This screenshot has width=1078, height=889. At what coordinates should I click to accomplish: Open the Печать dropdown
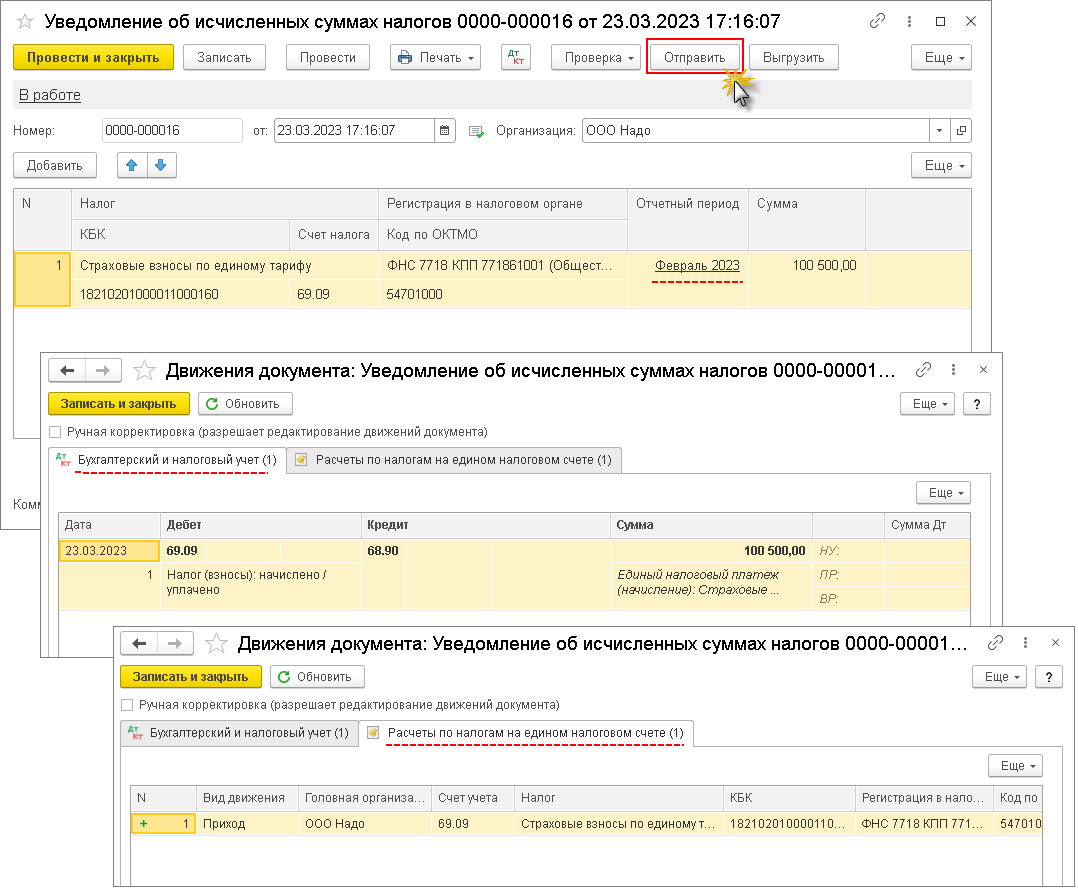pyautogui.click(x=436, y=58)
